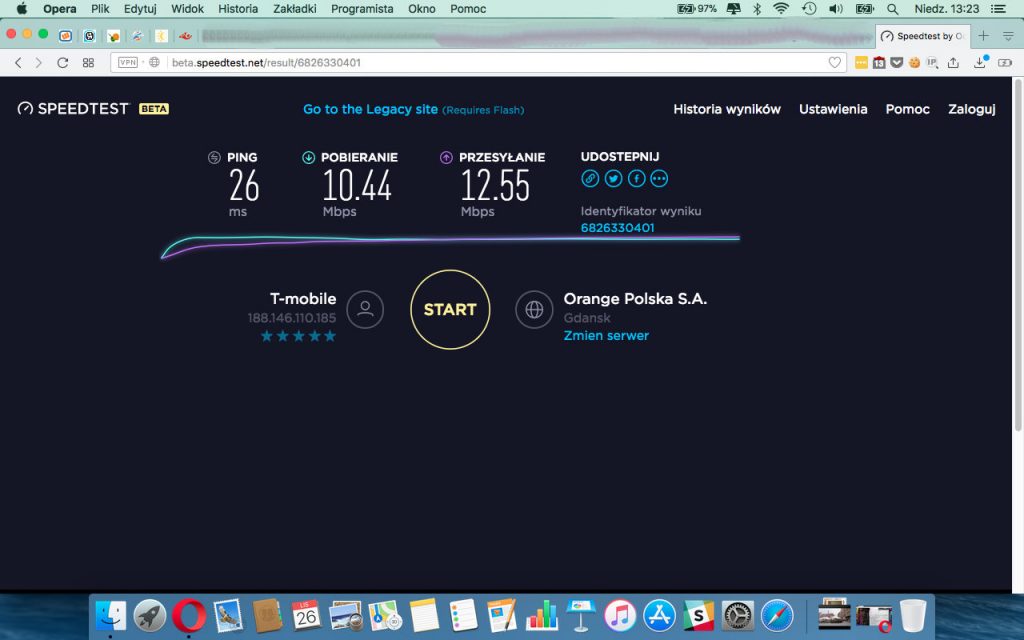The height and width of the screenshot is (640, 1024).
Task: Add page to bookmarks with heart icon
Action: (835, 63)
